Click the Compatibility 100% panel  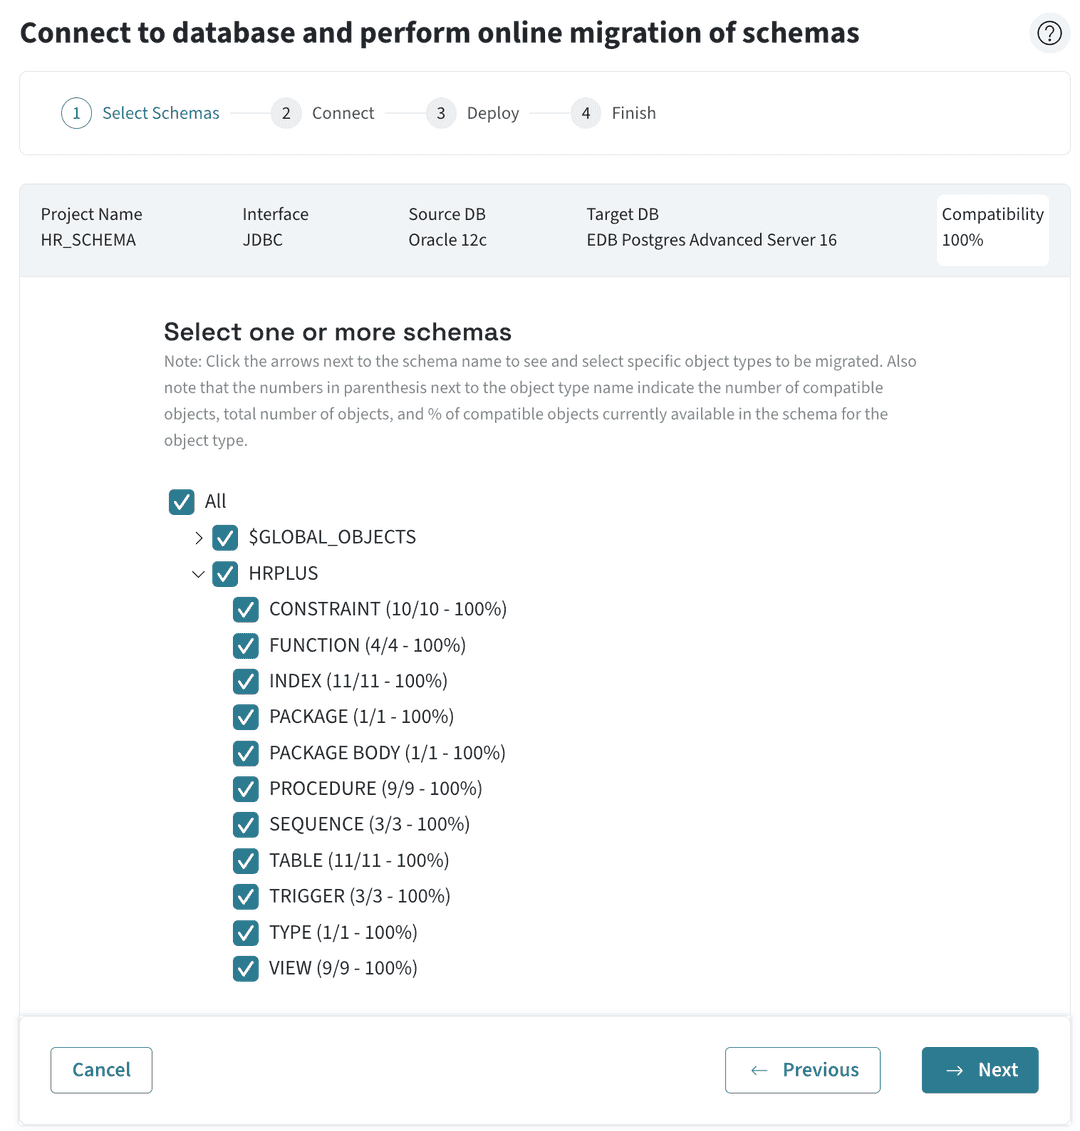tap(993, 230)
